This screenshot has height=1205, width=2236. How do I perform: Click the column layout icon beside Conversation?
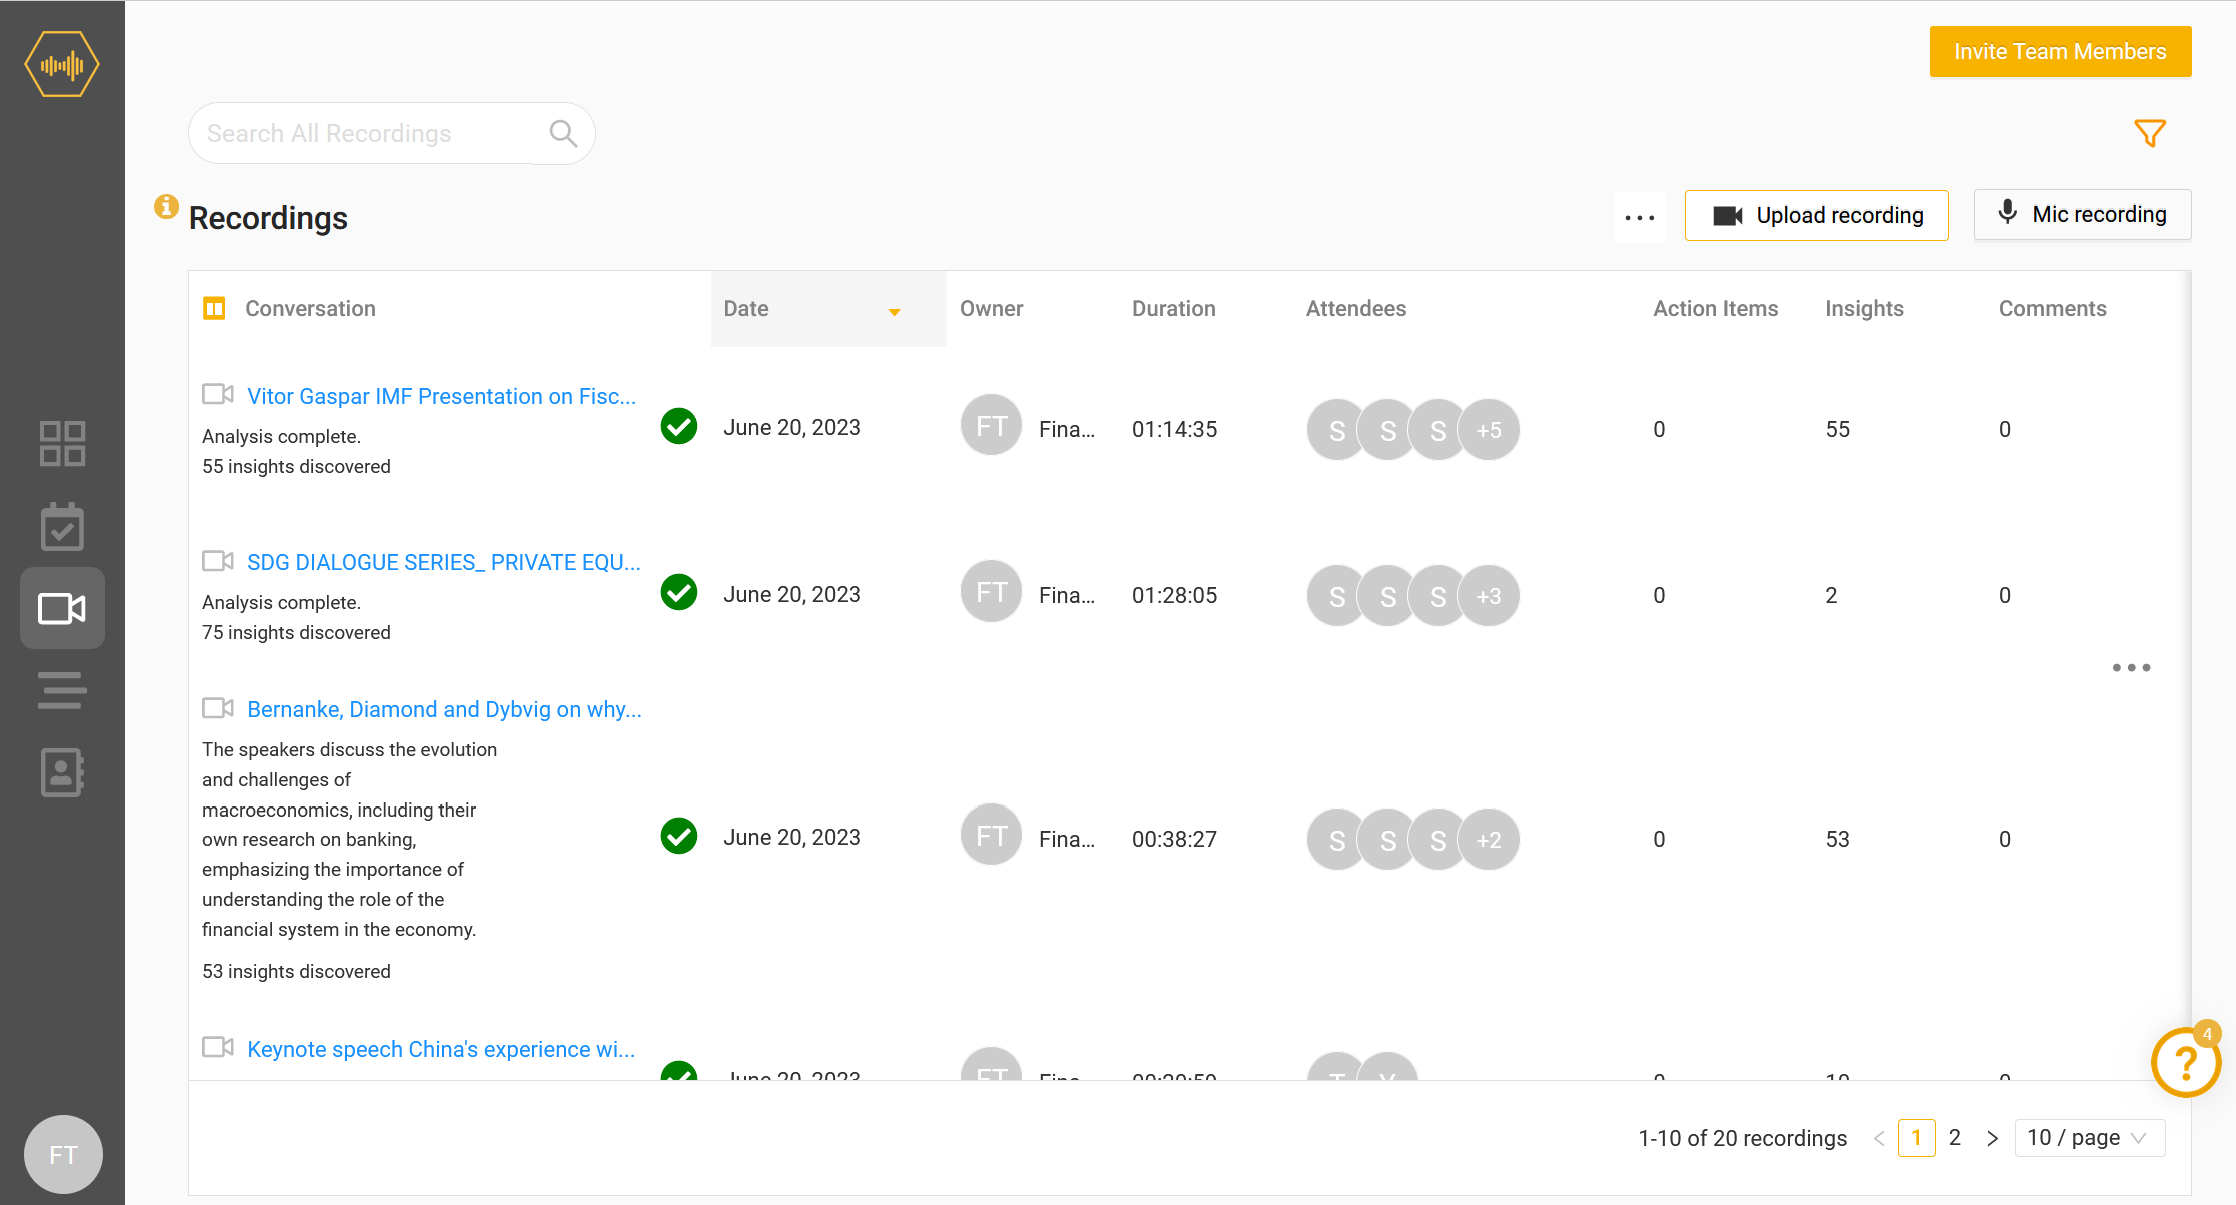(214, 308)
